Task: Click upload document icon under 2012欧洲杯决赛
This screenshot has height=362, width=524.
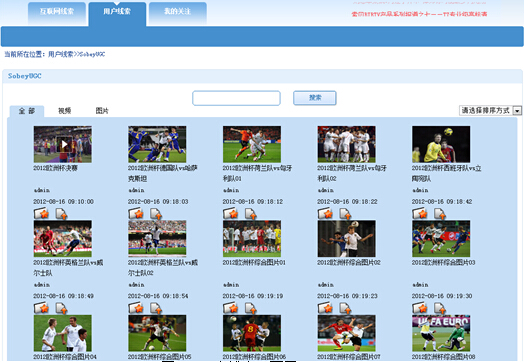Action: click(x=61, y=214)
